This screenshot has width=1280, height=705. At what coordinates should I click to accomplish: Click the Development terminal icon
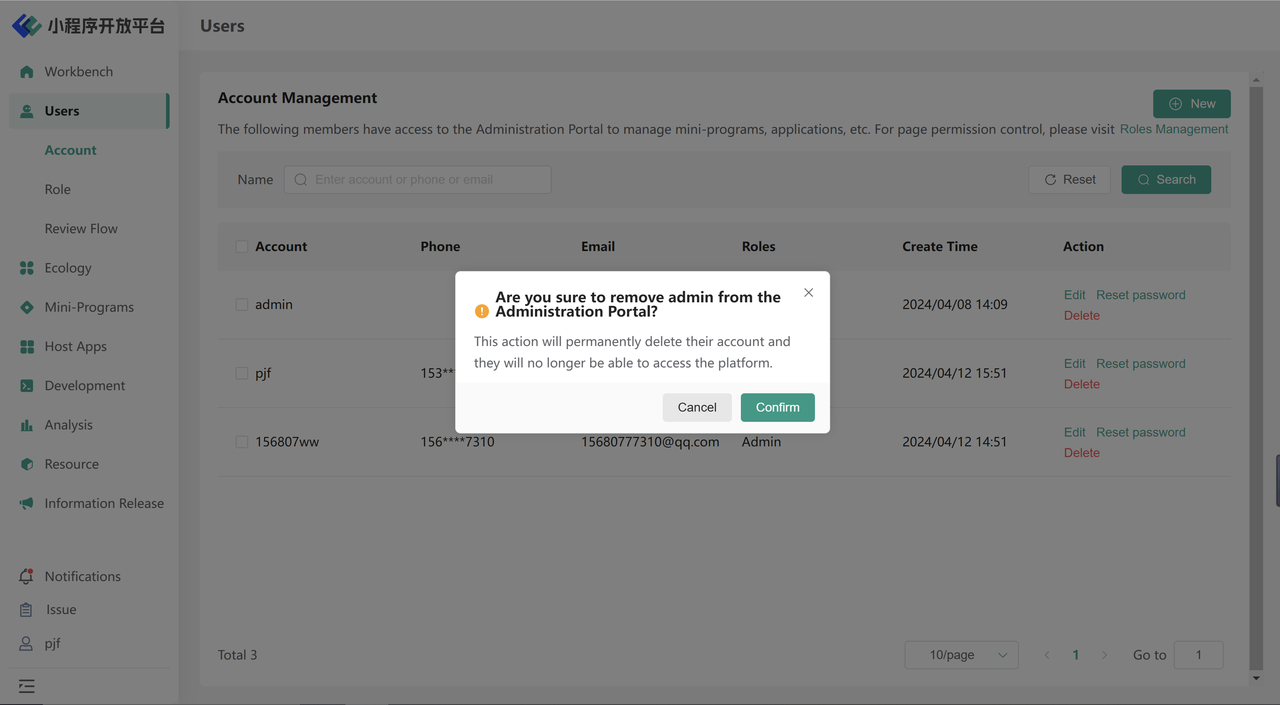27,385
